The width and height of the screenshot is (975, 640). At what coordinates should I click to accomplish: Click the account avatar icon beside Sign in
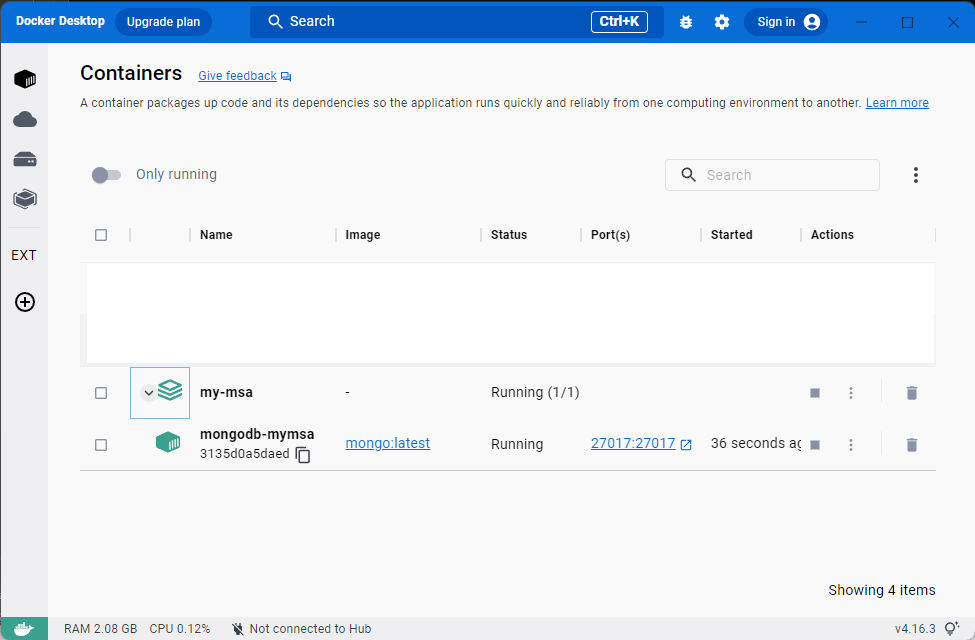coord(812,22)
